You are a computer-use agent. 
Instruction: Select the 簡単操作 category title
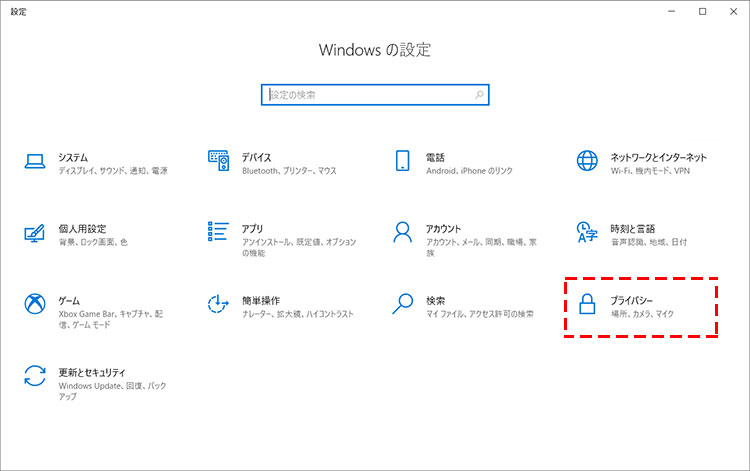tap(261, 301)
